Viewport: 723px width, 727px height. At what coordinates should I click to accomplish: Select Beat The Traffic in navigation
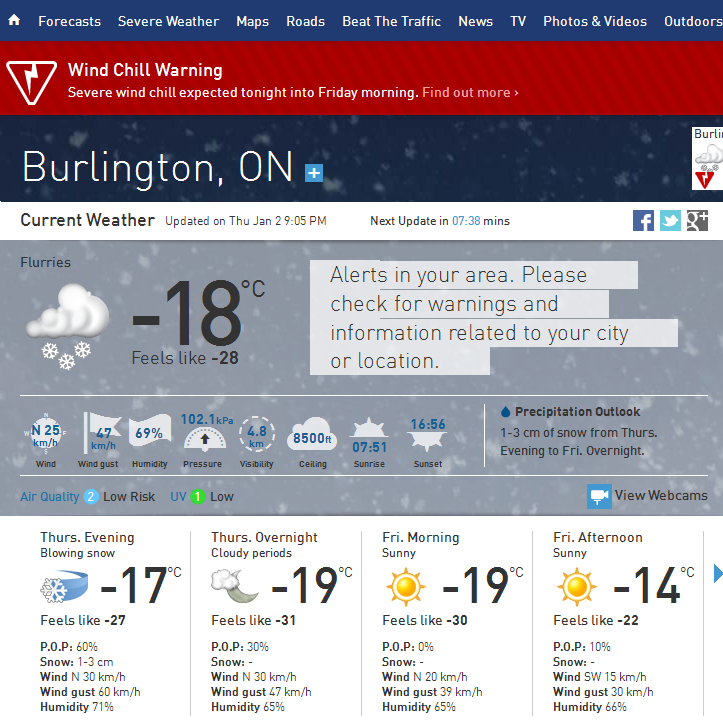(x=391, y=21)
